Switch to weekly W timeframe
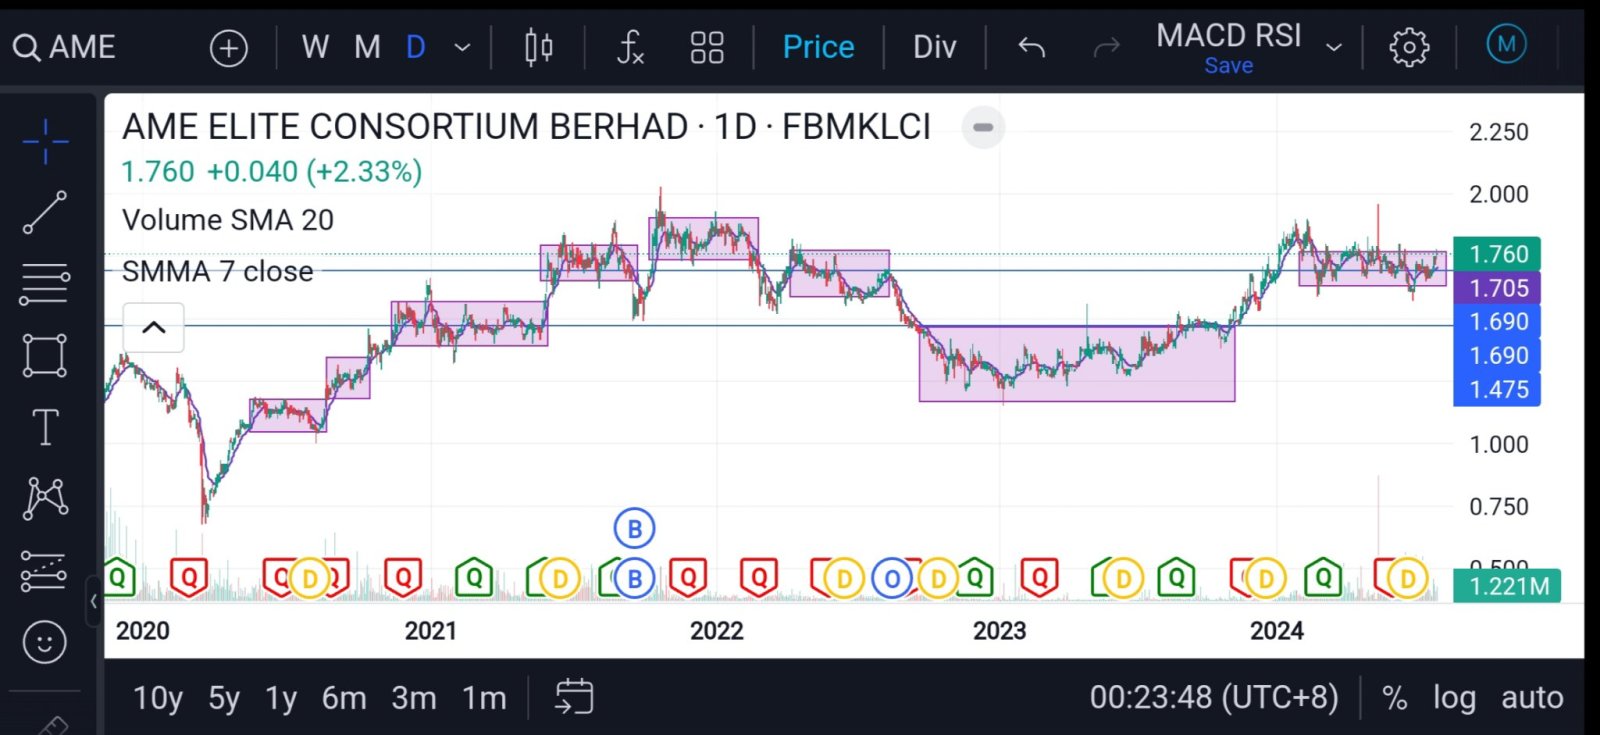This screenshot has width=1600, height=735. (315, 47)
